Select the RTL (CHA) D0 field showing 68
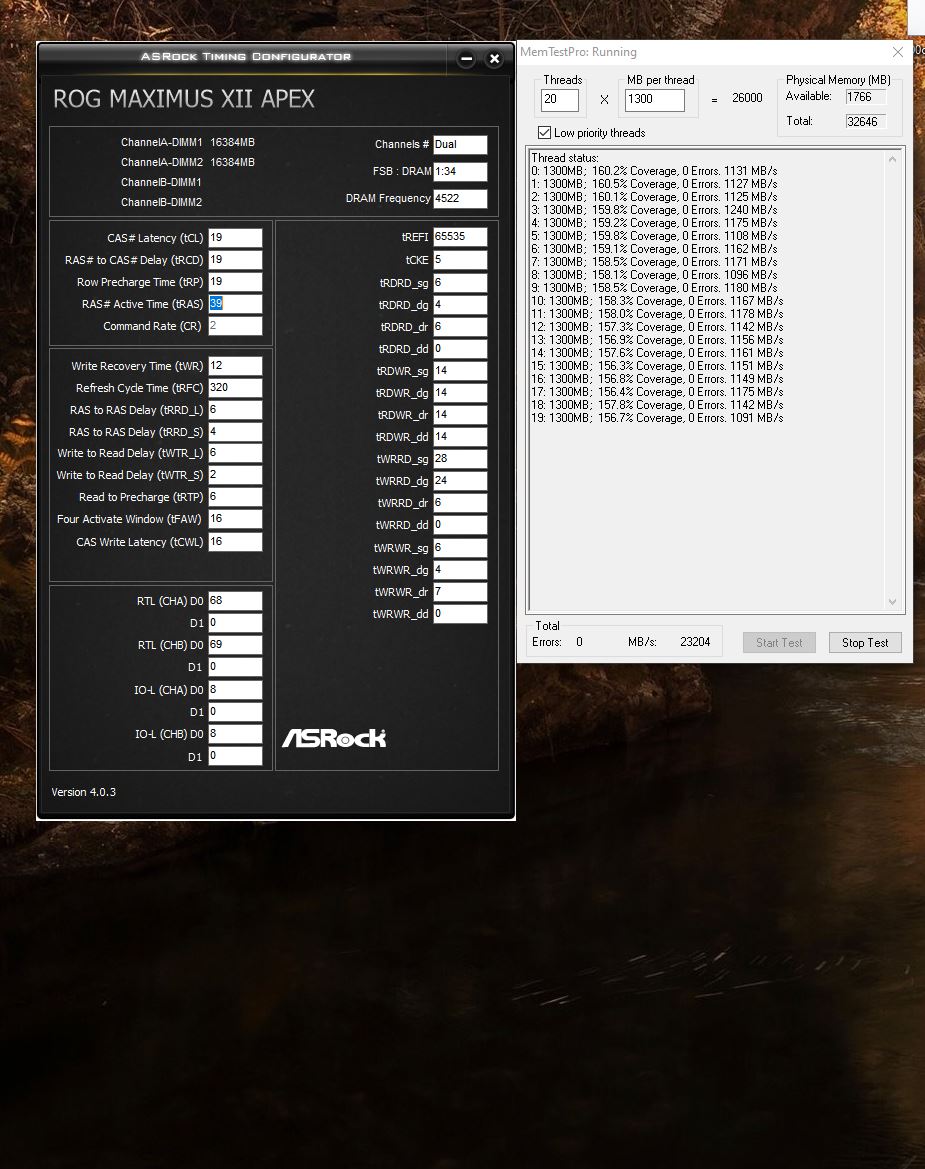This screenshot has height=1169, width=925. tap(235, 600)
